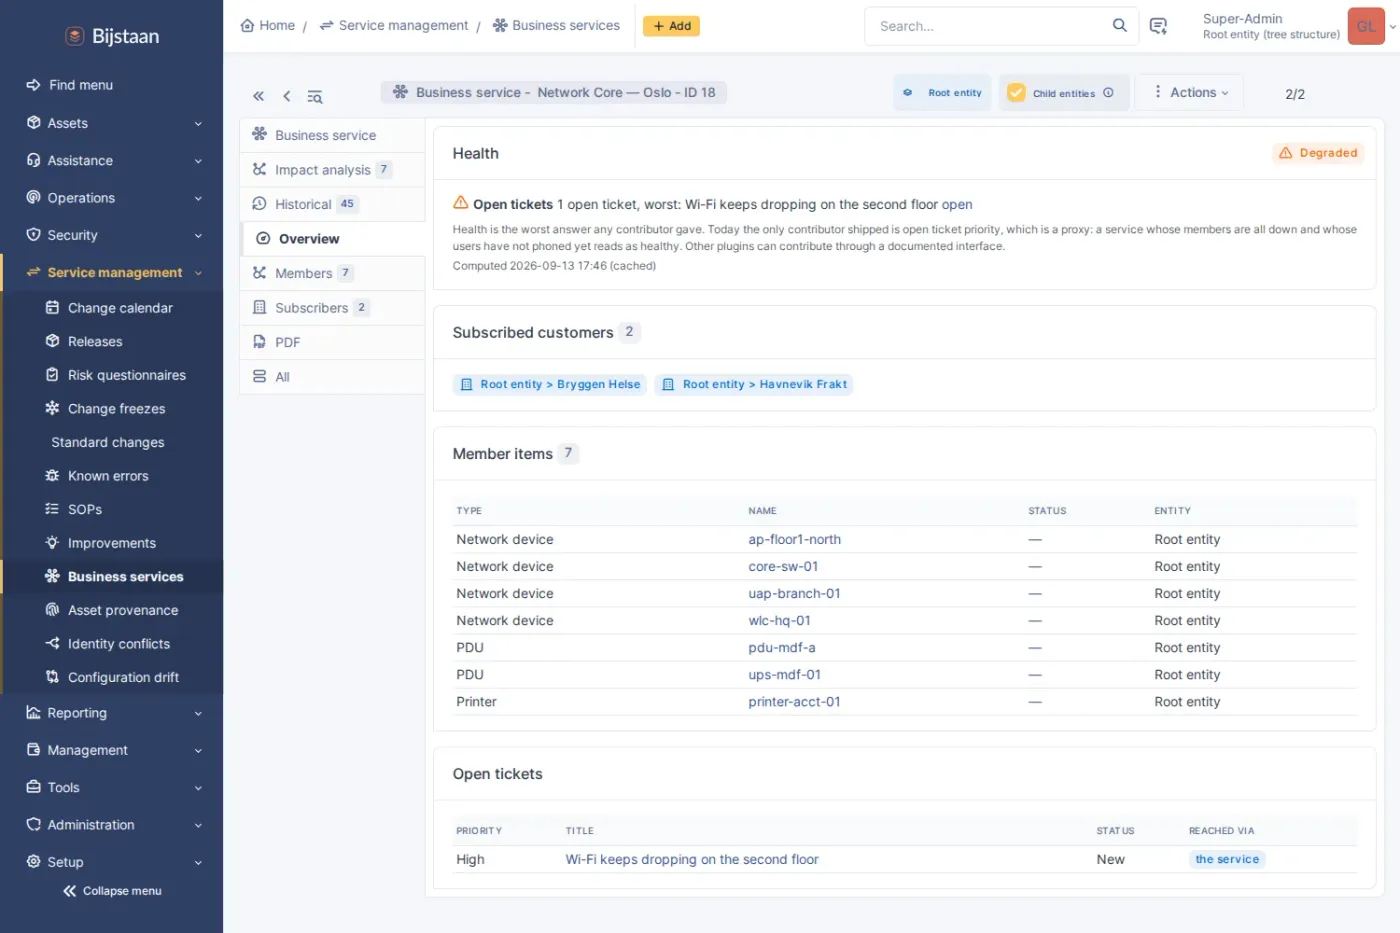The width and height of the screenshot is (1400, 933).
Task: Go to previous record arrow
Action: (286, 96)
